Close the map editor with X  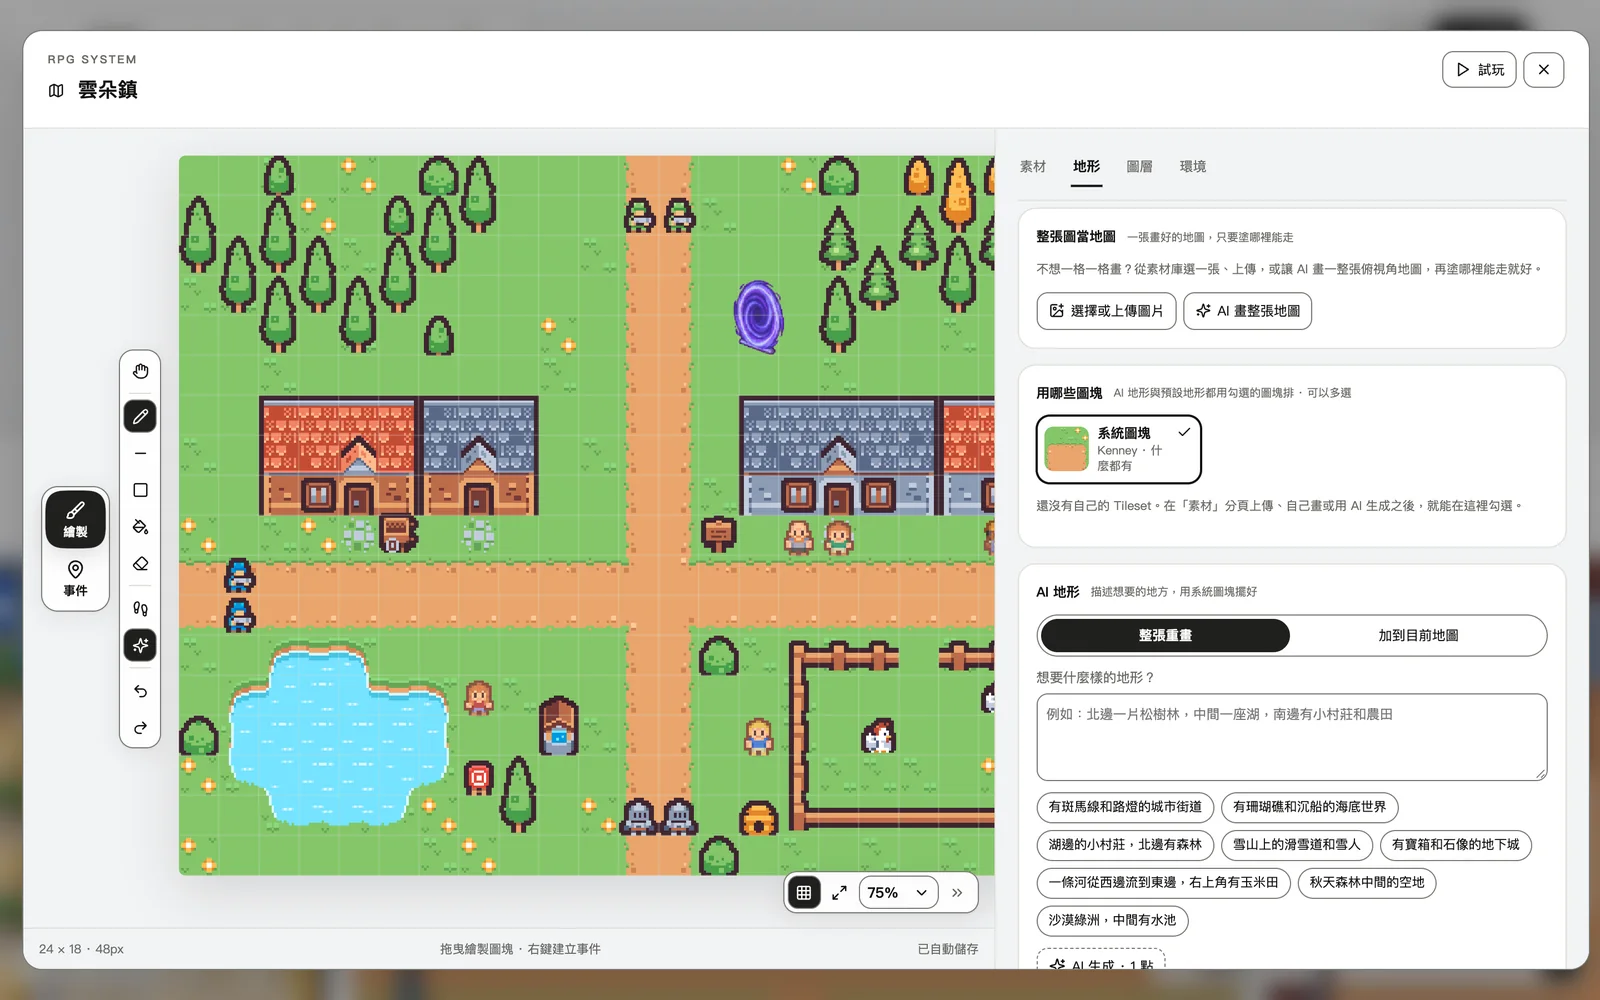tap(1544, 70)
